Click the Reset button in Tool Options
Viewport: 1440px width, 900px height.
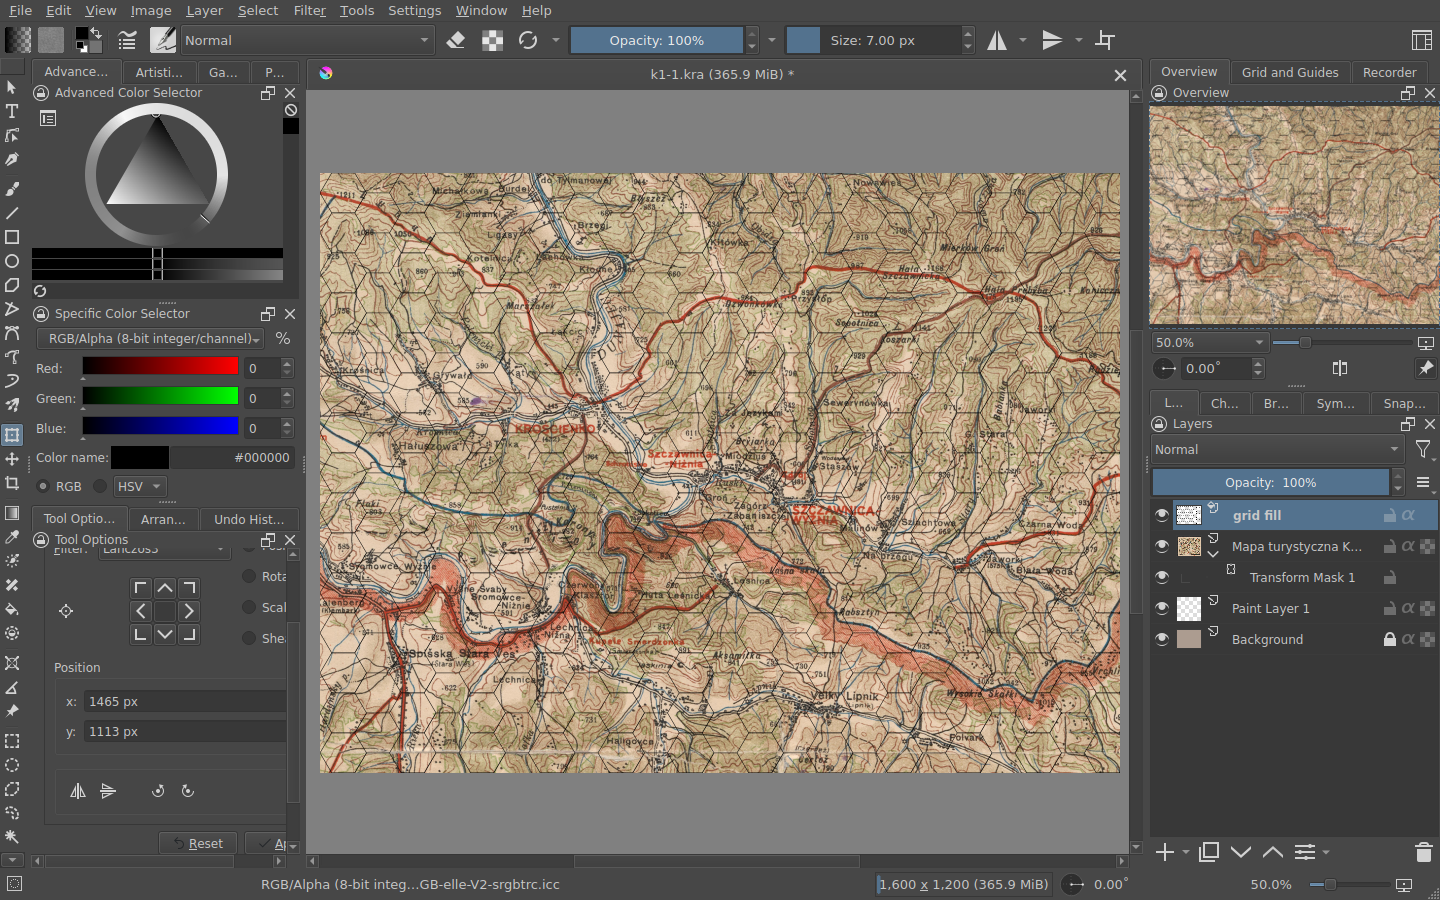click(x=198, y=843)
